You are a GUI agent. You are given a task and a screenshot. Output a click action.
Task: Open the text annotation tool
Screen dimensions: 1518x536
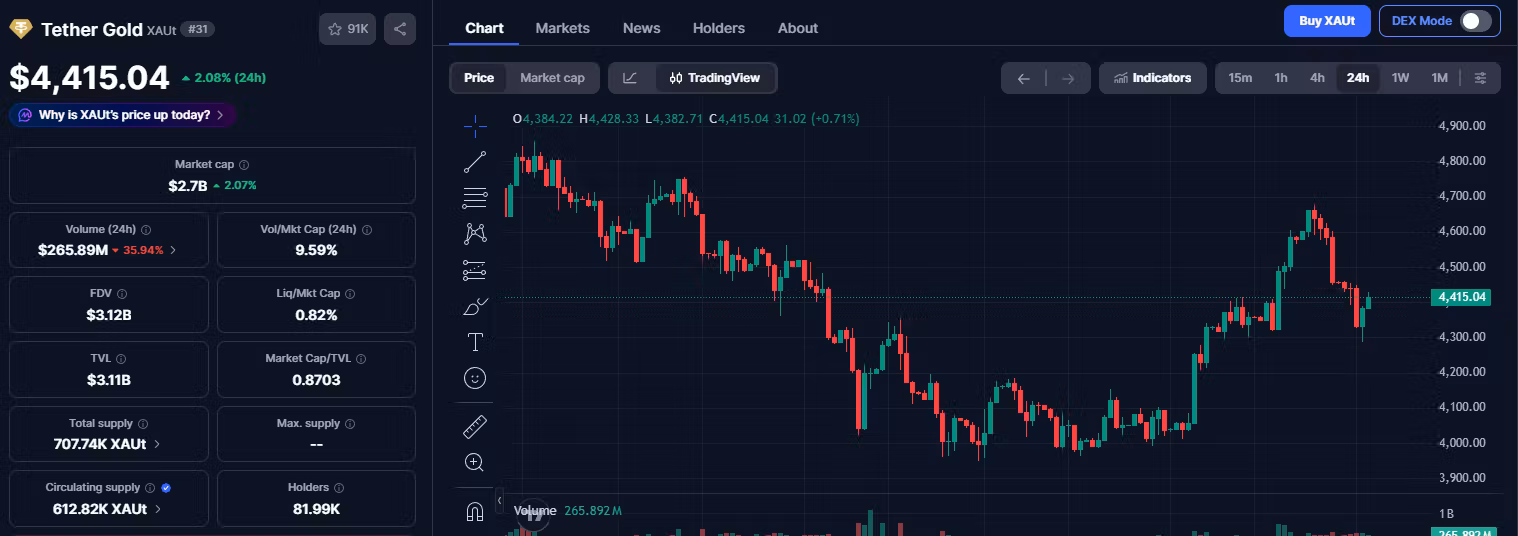475,342
